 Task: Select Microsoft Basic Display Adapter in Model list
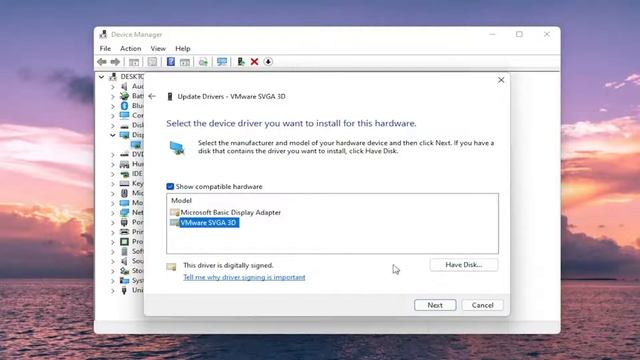click(x=231, y=212)
